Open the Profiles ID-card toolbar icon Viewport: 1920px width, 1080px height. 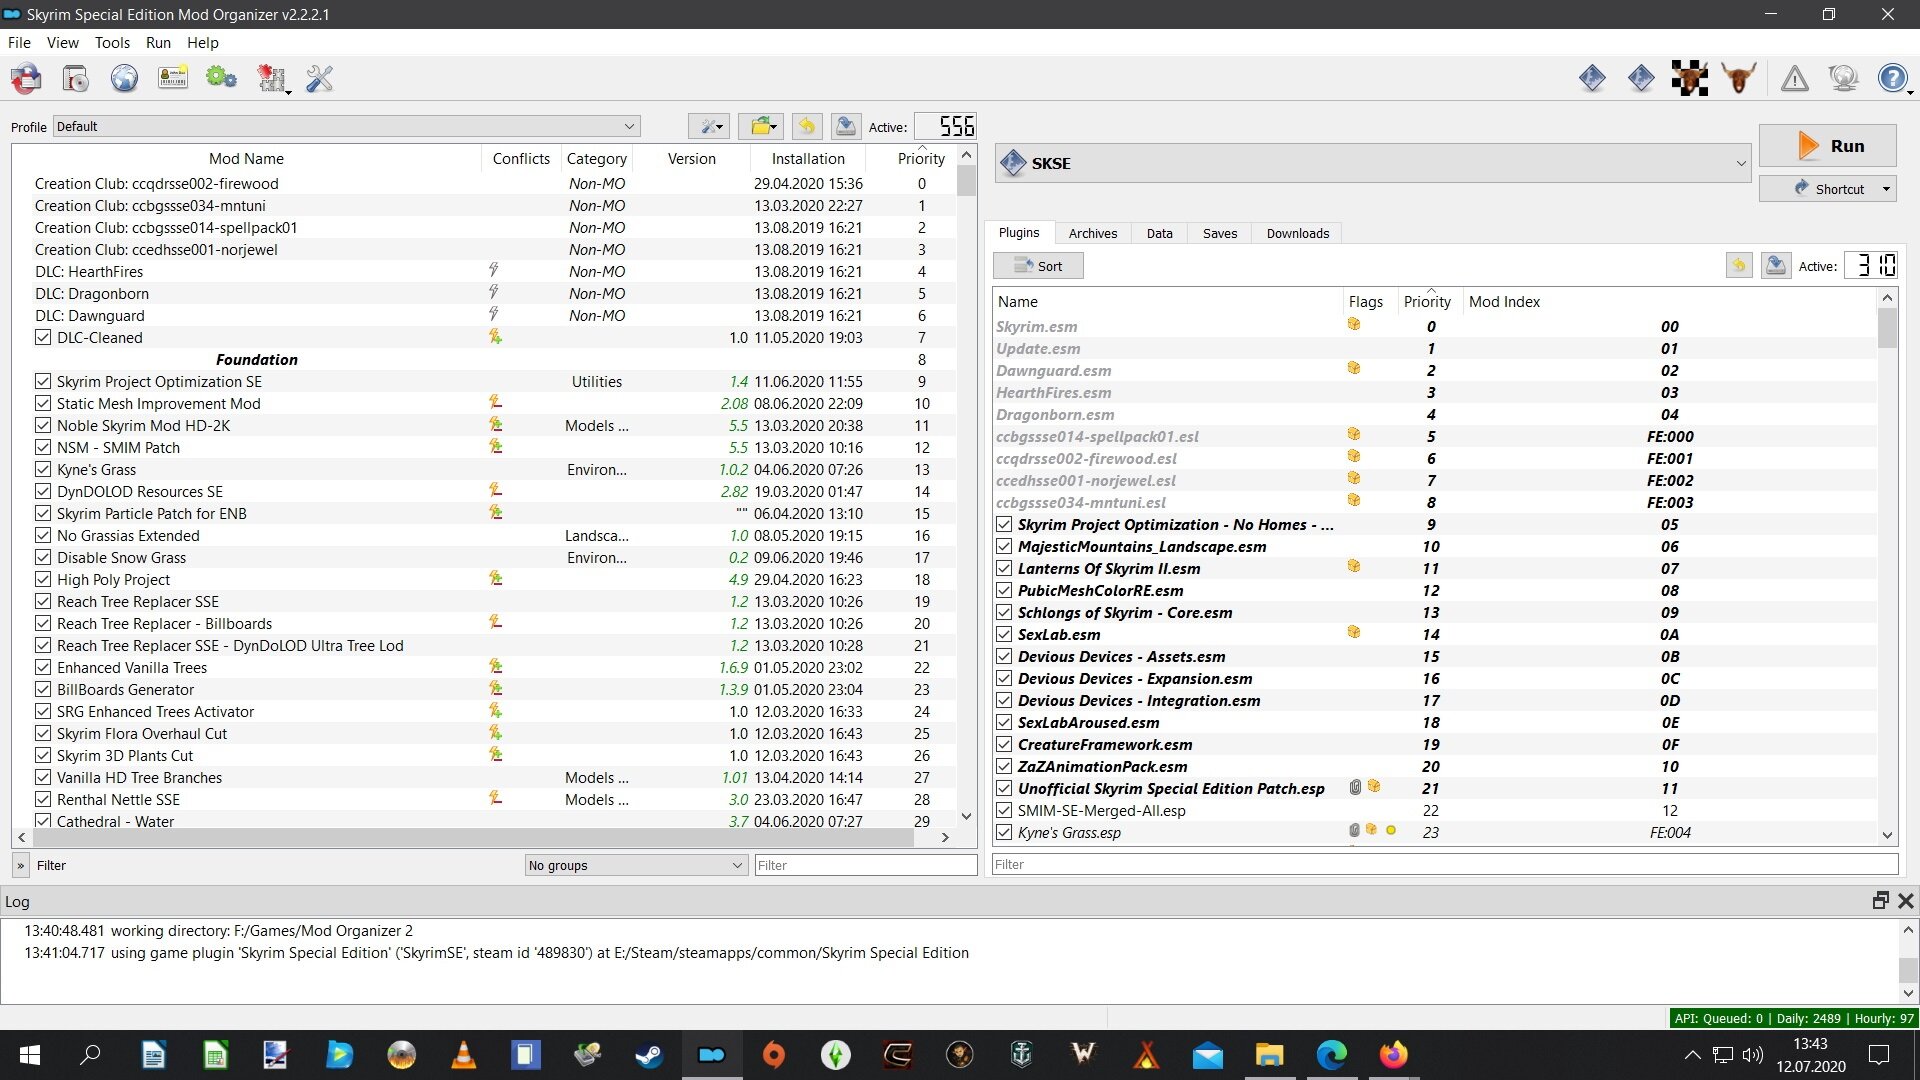tap(173, 78)
